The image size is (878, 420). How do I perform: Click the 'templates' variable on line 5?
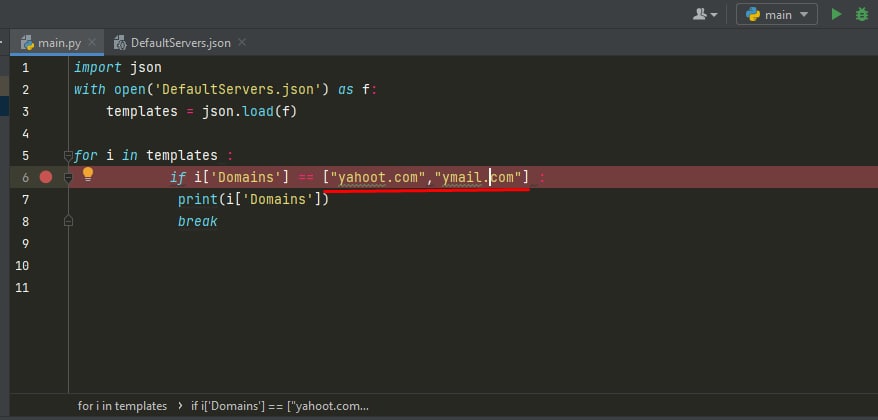point(182,155)
